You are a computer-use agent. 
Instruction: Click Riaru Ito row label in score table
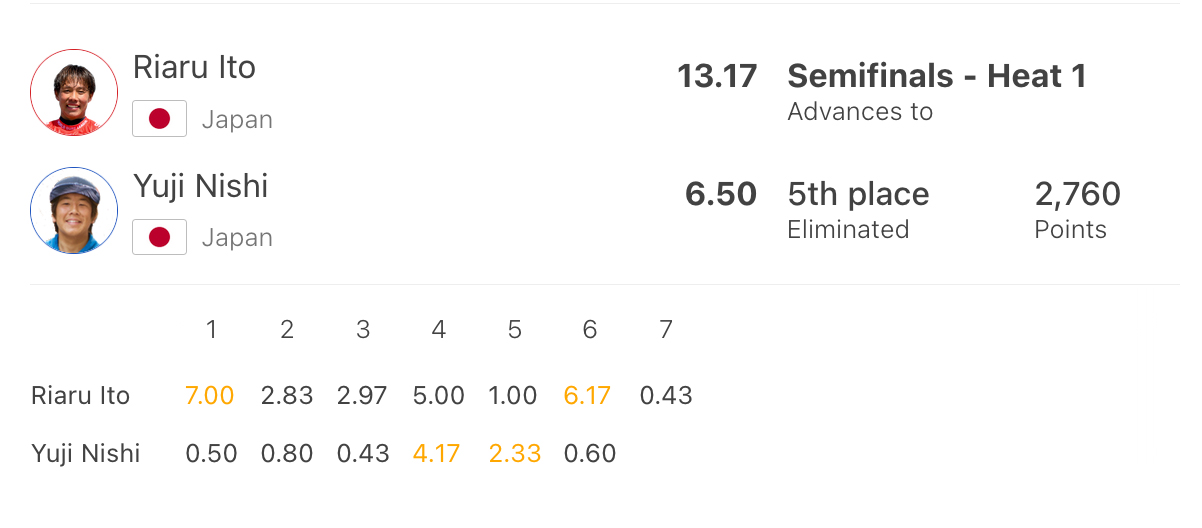click(x=81, y=396)
